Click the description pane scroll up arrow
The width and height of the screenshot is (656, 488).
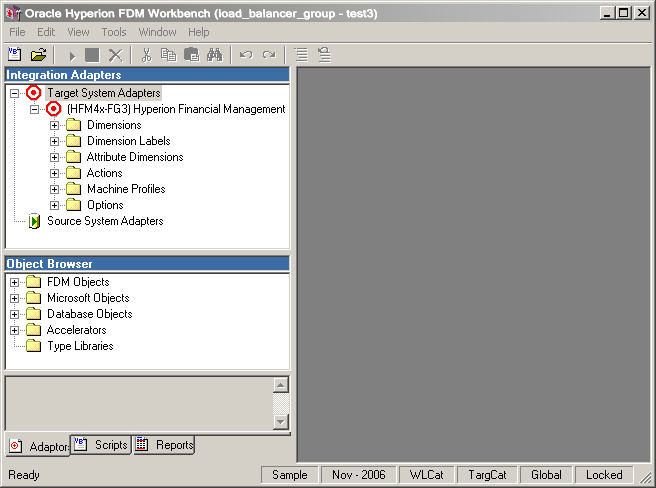(x=281, y=385)
